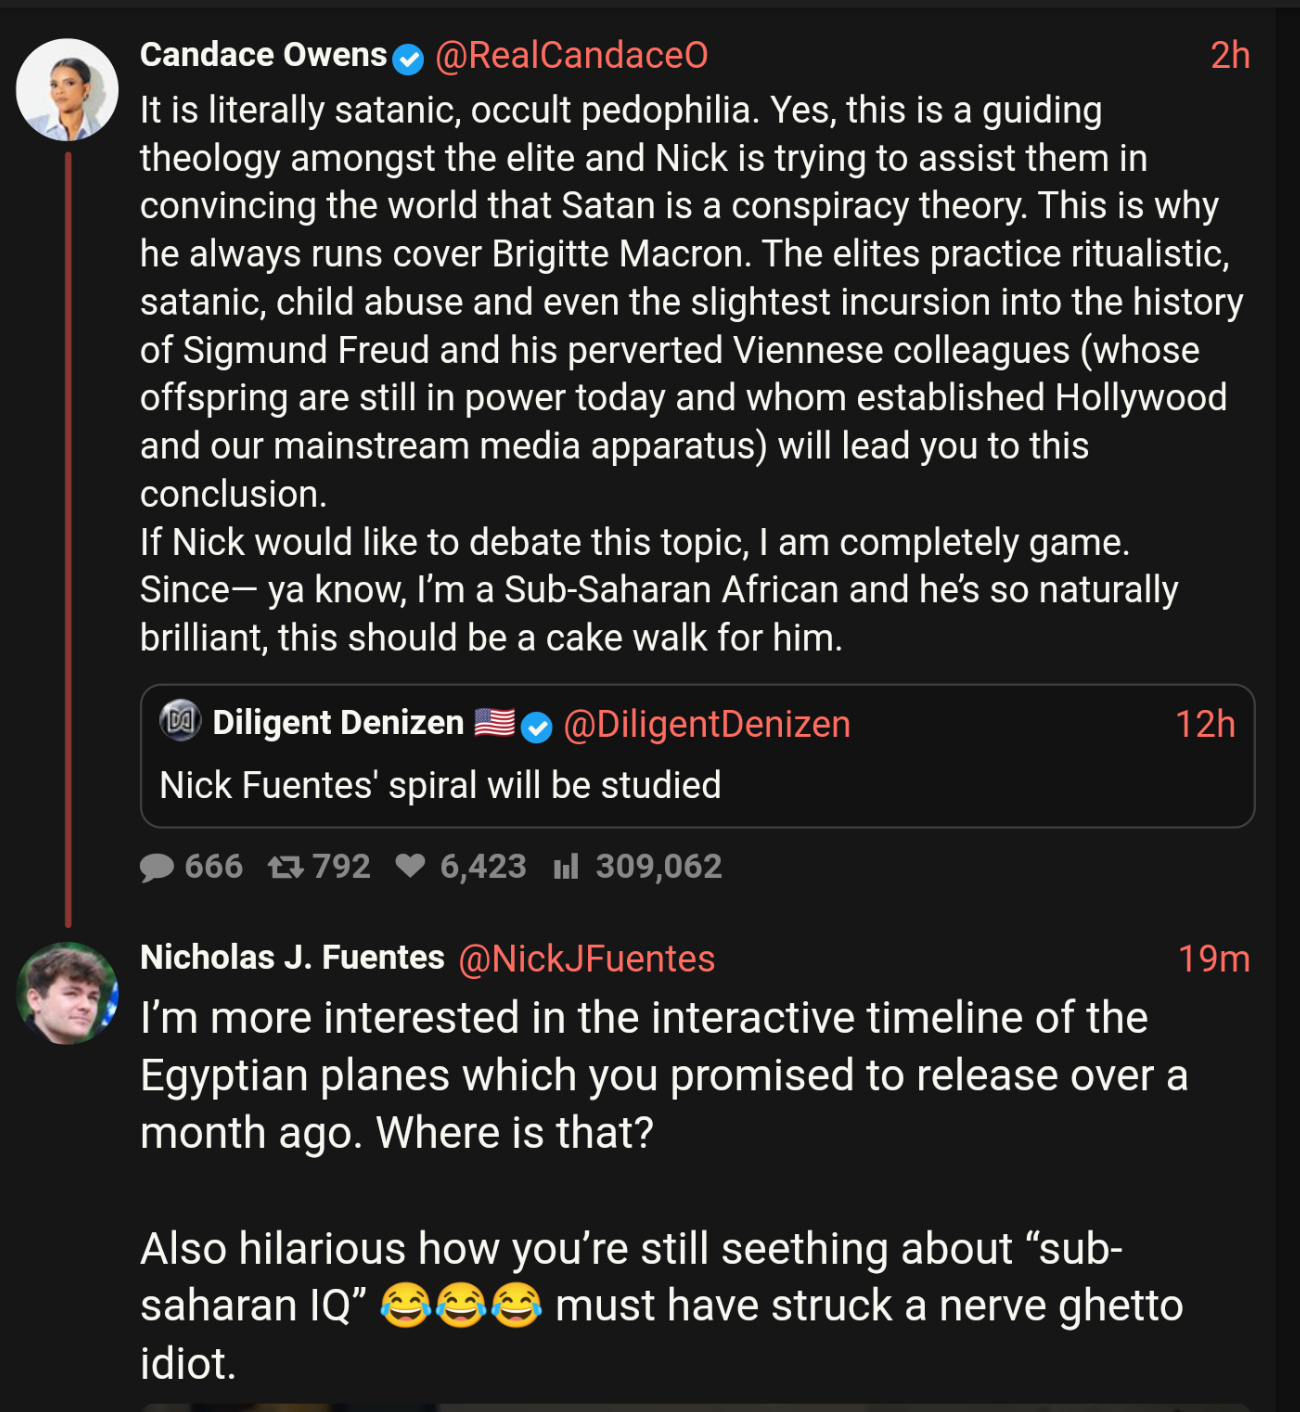
Task: Click Diligent Denizen's verified badge
Action: click(537, 727)
